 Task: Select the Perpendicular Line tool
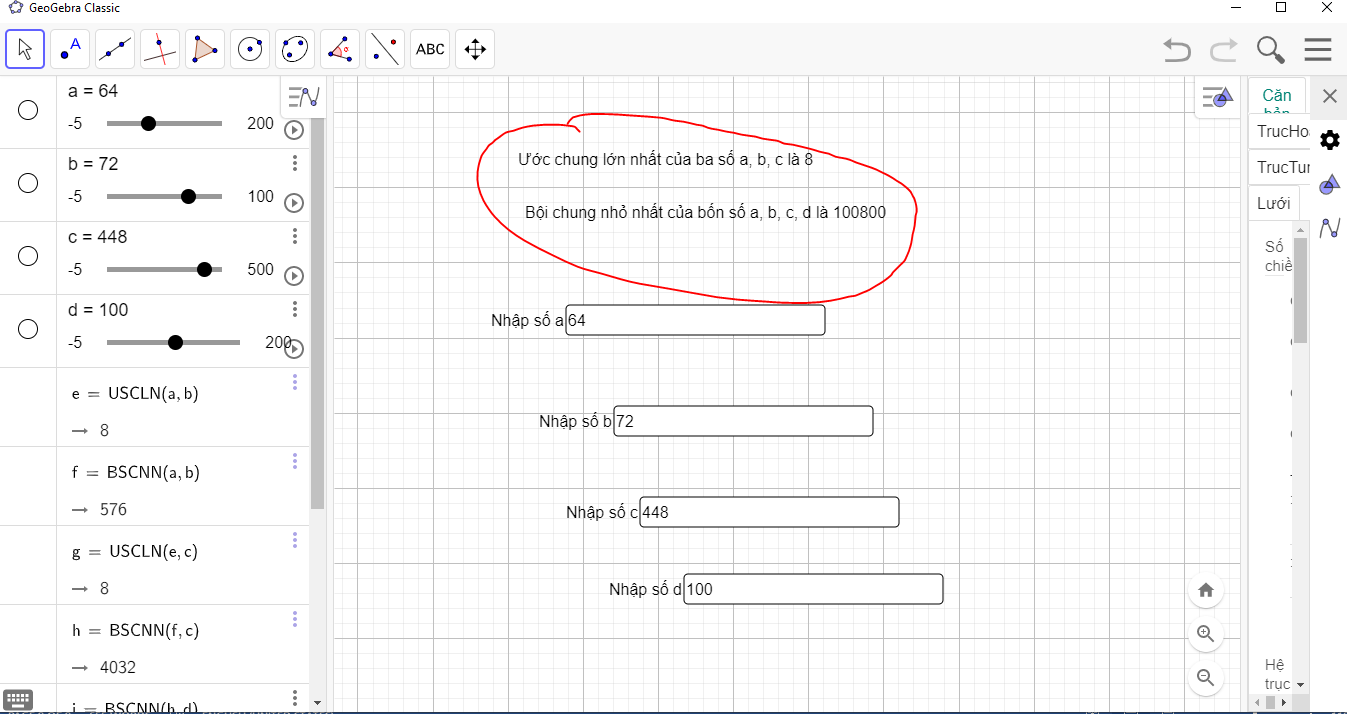pos(160,49)
